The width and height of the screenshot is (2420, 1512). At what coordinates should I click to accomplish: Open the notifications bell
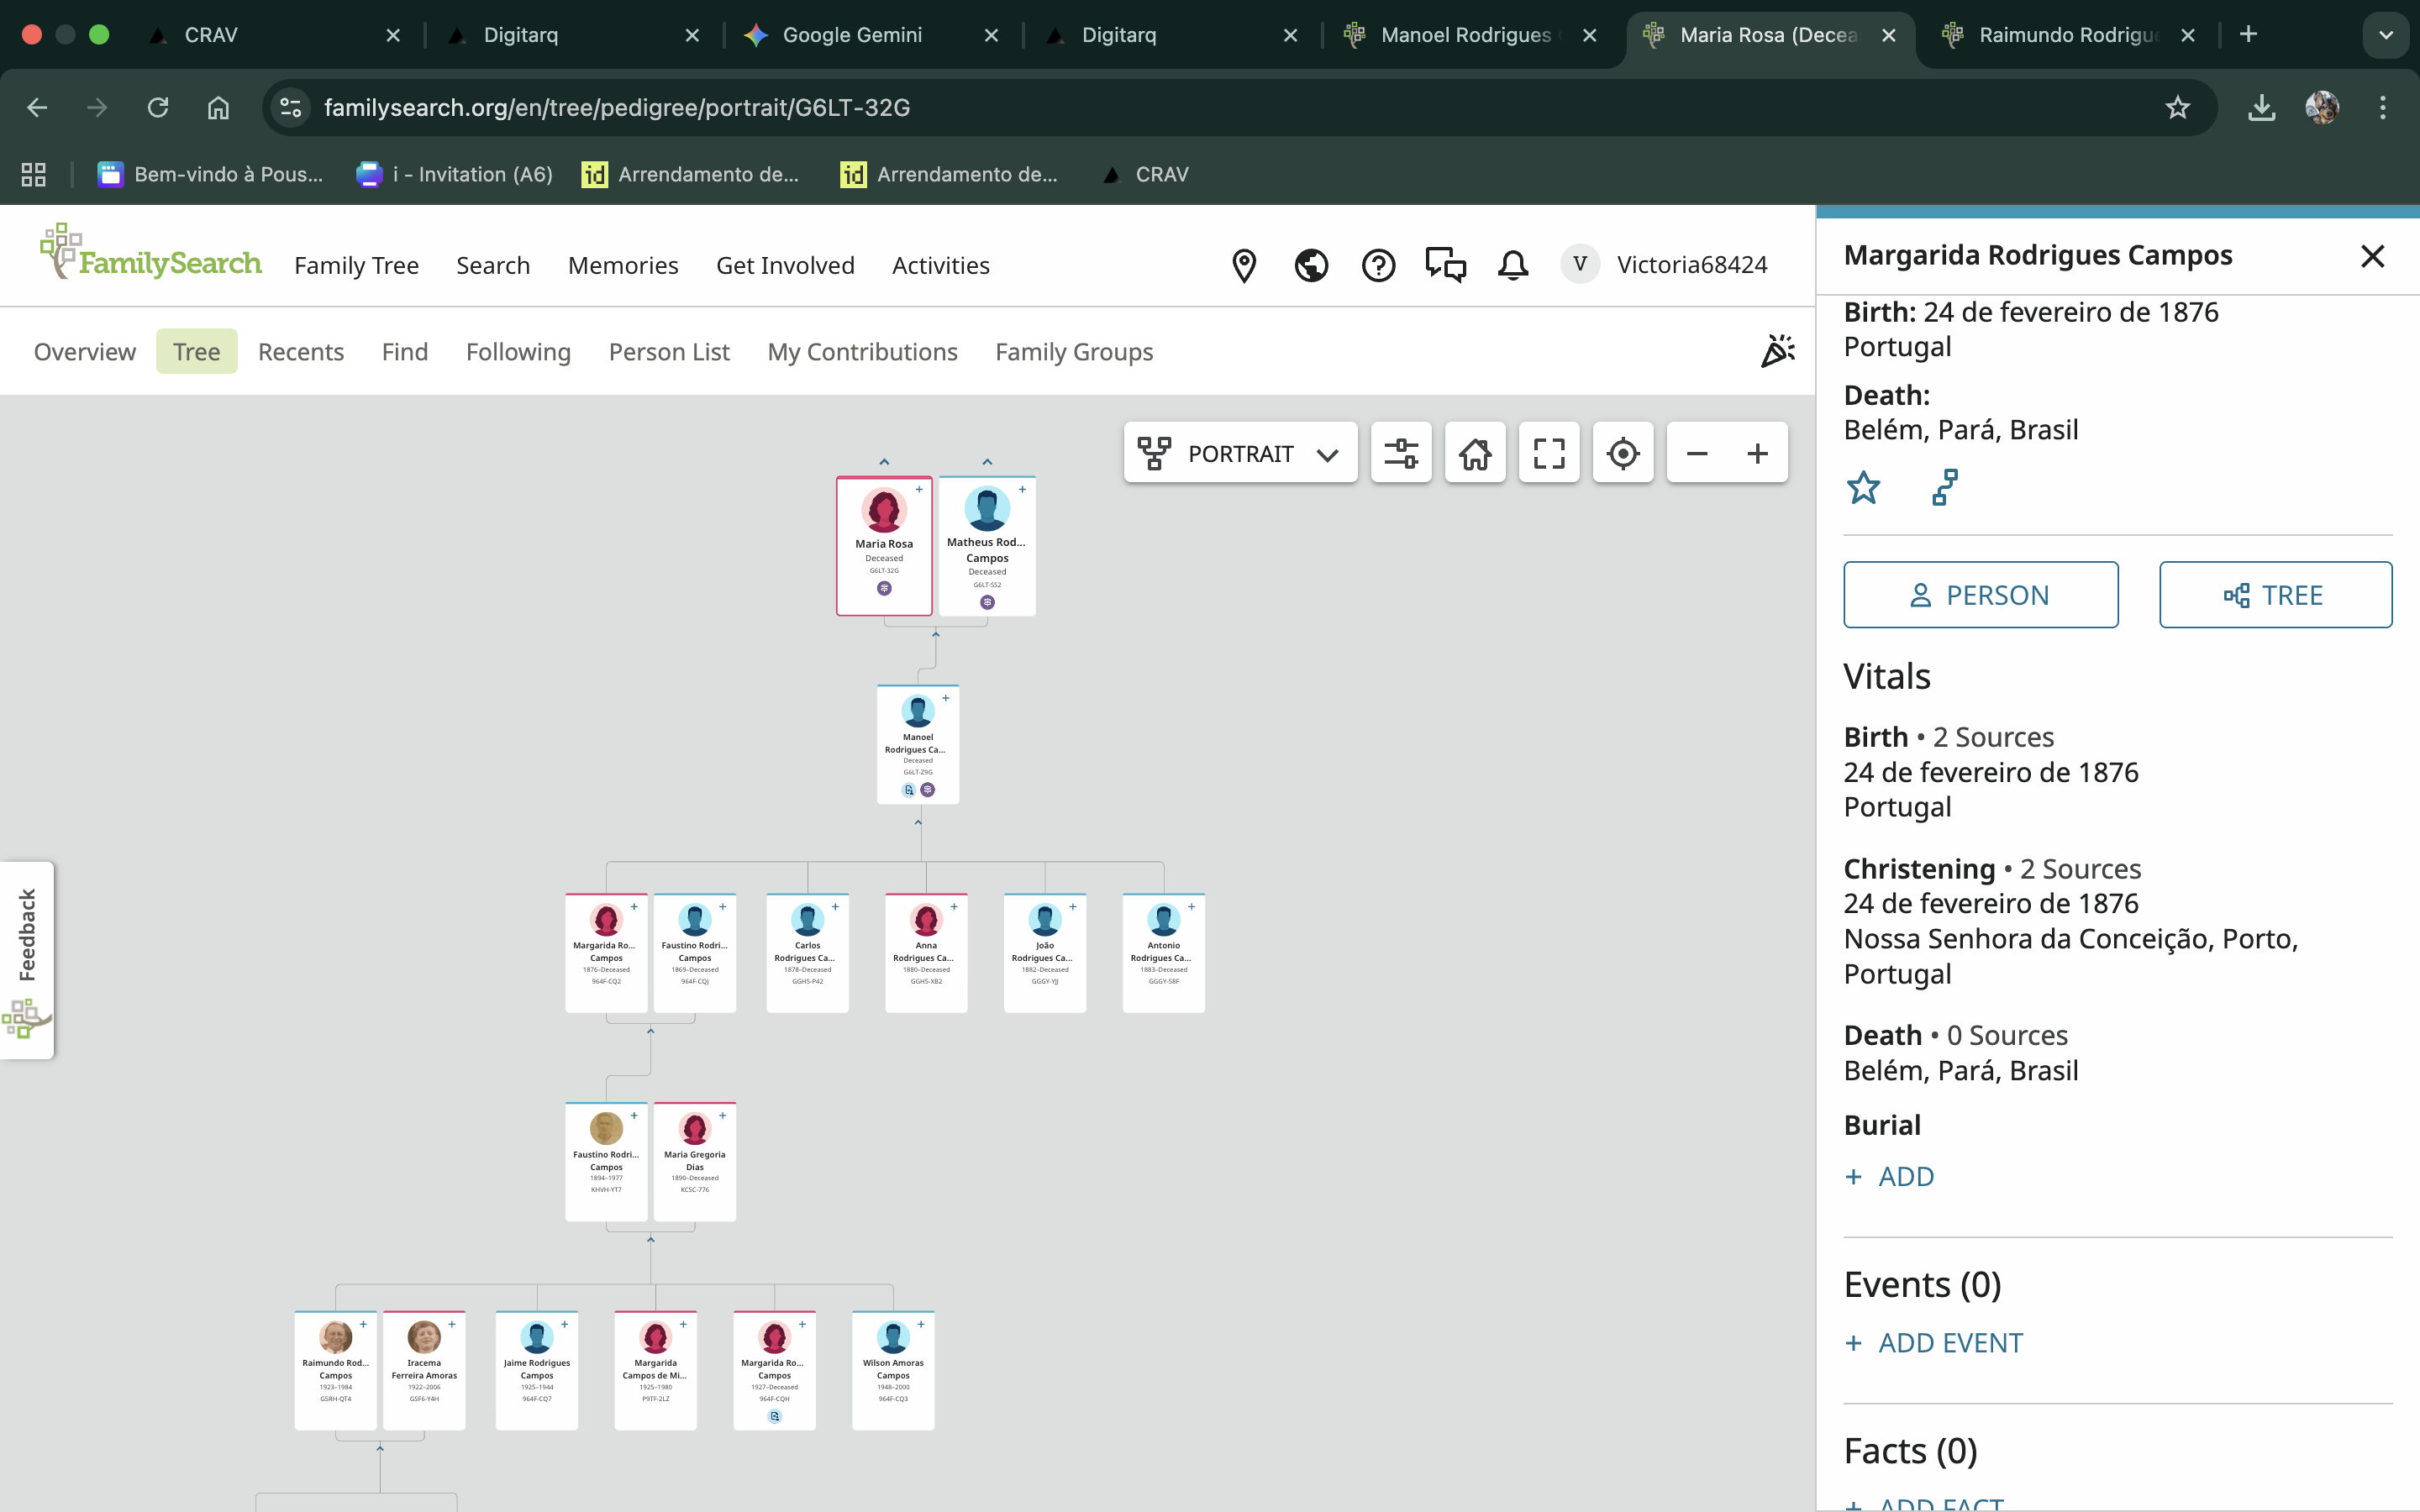pos(1512,265)
